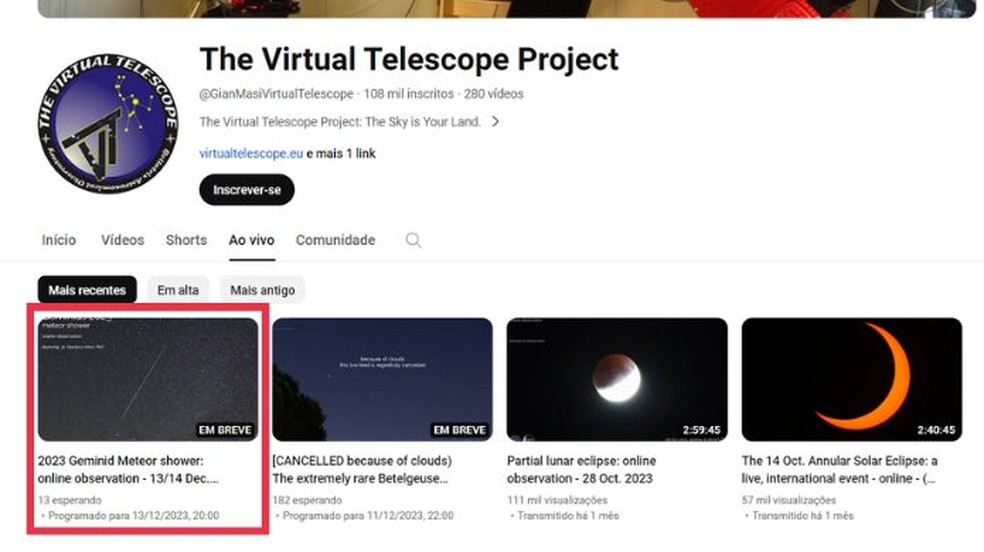Click 'Programado para 13/12/2023, 20:00' text
This screenshot has height=552, width=984.
click(x=134, y=516)
